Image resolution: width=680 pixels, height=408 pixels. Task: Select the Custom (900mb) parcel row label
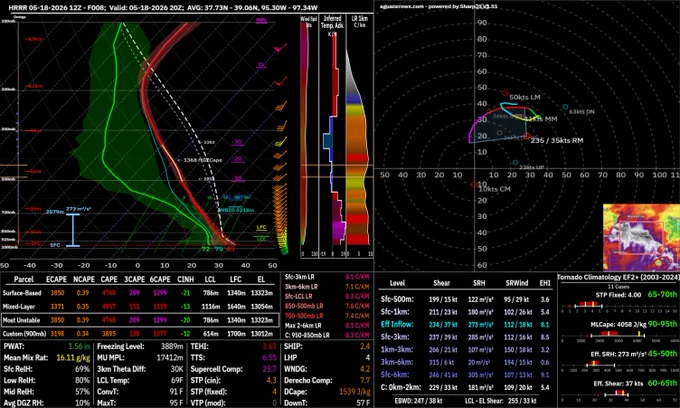[24, 334]
